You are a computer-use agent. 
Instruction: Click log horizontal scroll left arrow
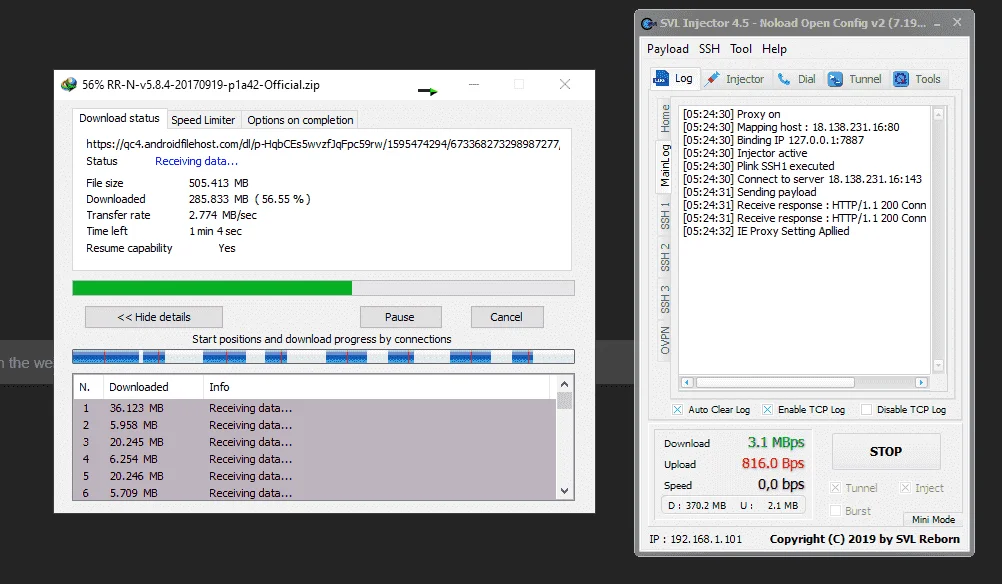[x=687, y=382]
